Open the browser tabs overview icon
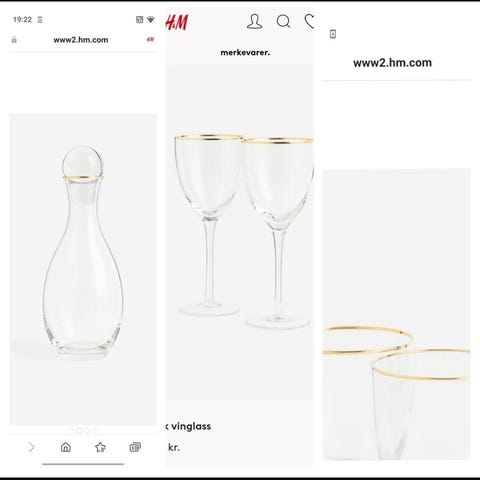The width and height of the screenshot is (480, 480). 135,447
